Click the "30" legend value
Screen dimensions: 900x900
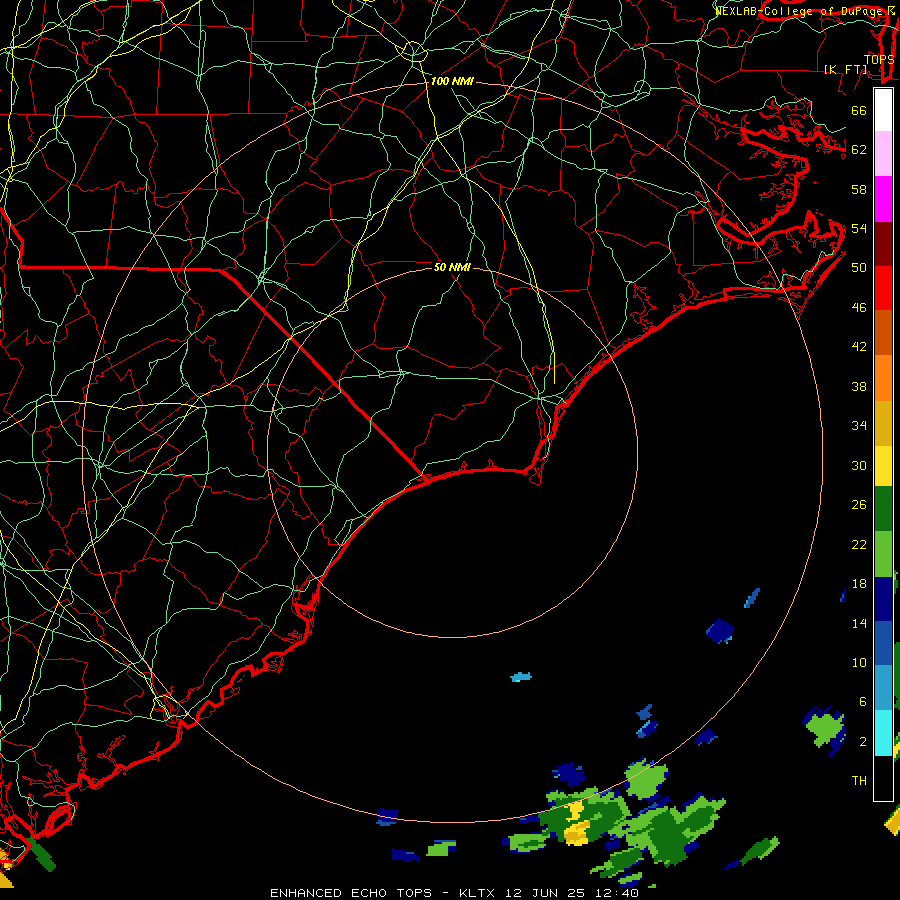859,465
